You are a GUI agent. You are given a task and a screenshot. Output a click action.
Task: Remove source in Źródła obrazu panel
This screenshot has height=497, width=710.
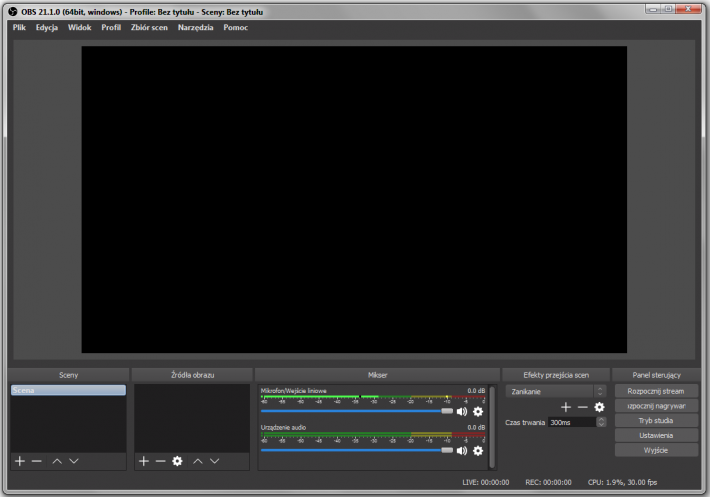coord(160,461)
